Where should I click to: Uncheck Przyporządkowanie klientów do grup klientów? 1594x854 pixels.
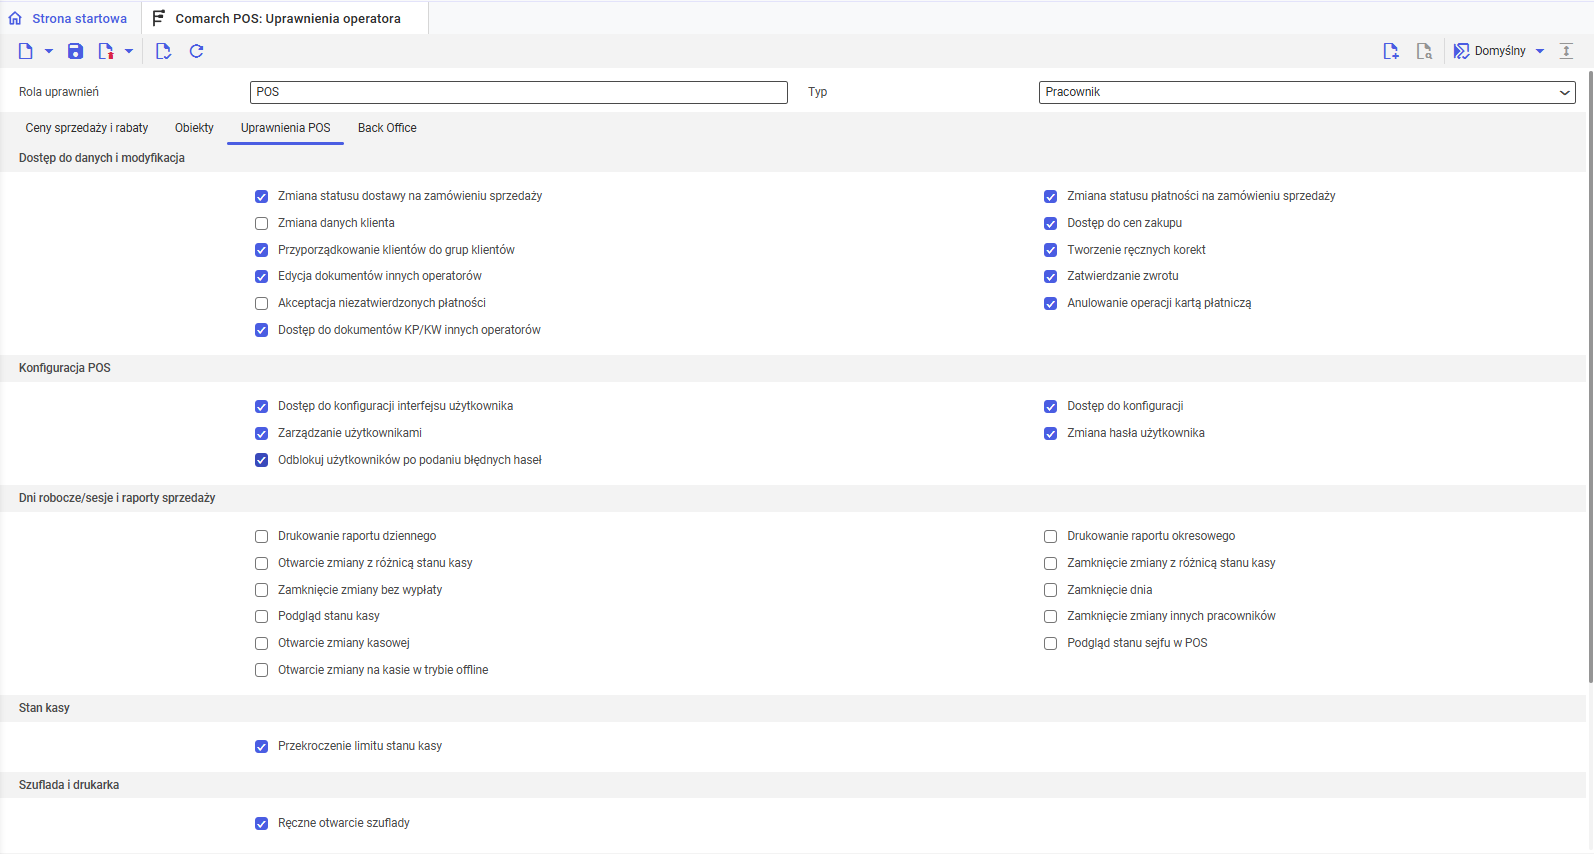[262, 250]
